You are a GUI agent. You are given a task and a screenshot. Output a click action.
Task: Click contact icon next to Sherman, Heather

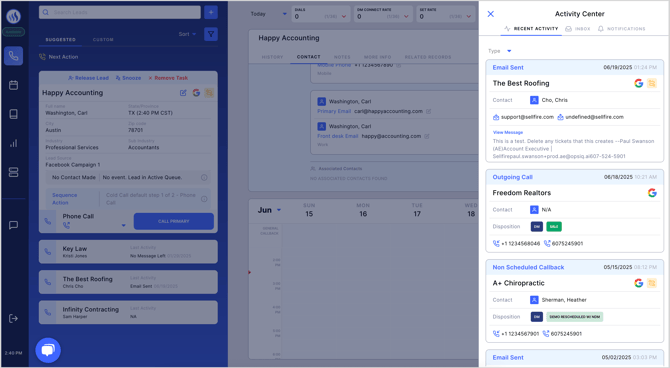(534, 300)
